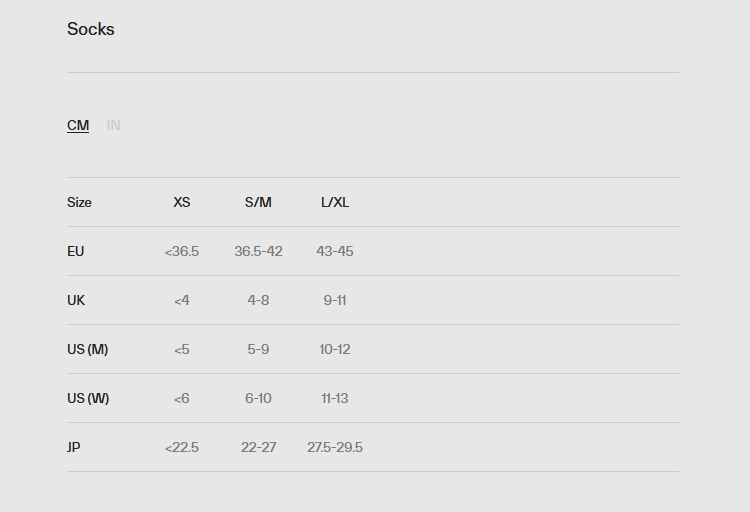Viewport: 750px width, 512px height.
Task: Select the L/XL size column header
Action: [x=335, y=202]
